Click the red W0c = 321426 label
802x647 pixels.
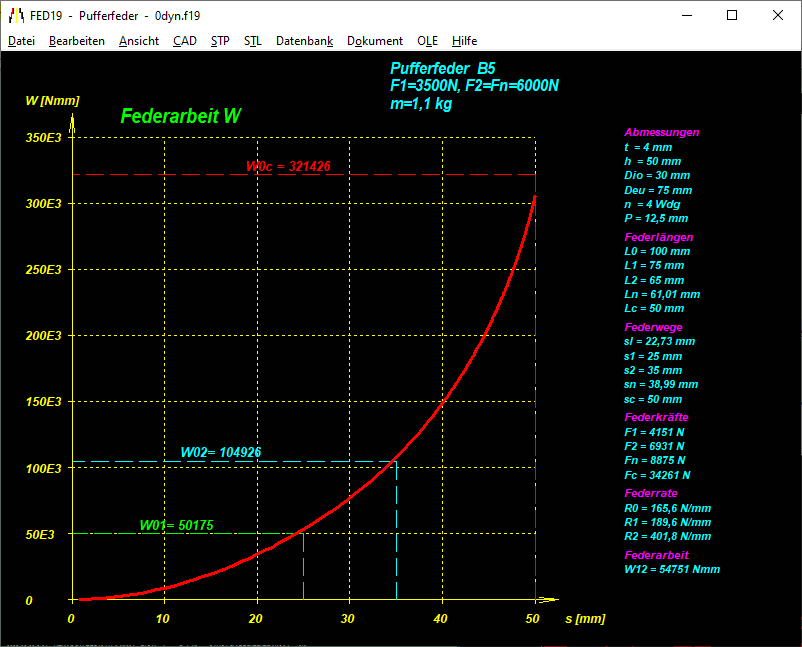(288, 166)
